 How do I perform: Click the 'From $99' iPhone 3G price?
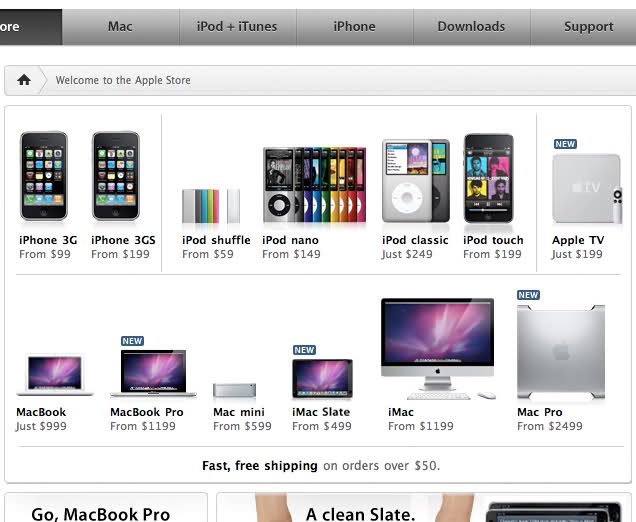coord(45,254)
